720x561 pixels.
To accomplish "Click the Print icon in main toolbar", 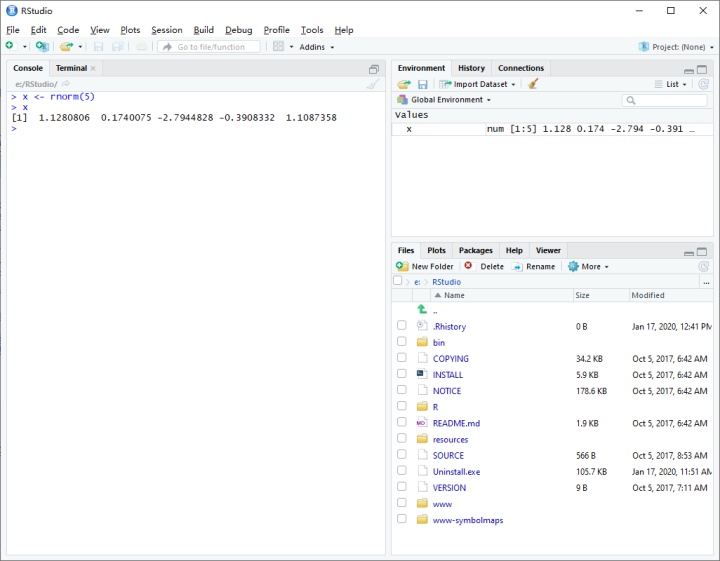I will 141,46.
